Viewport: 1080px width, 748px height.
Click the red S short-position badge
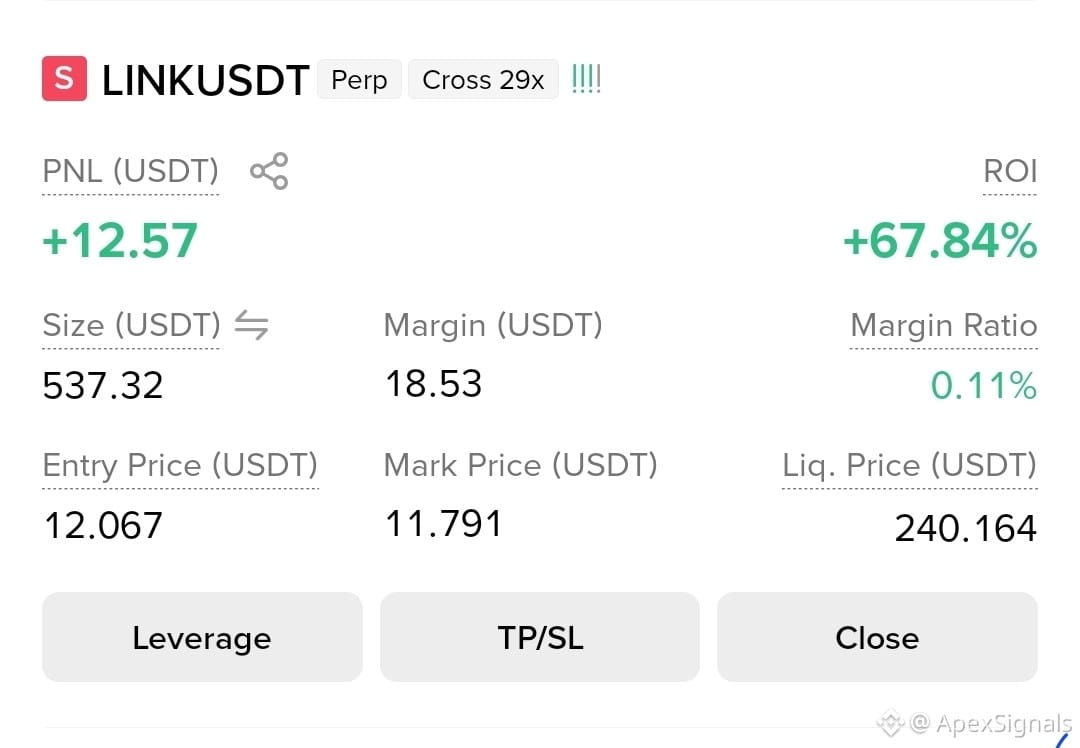(65, 79)
